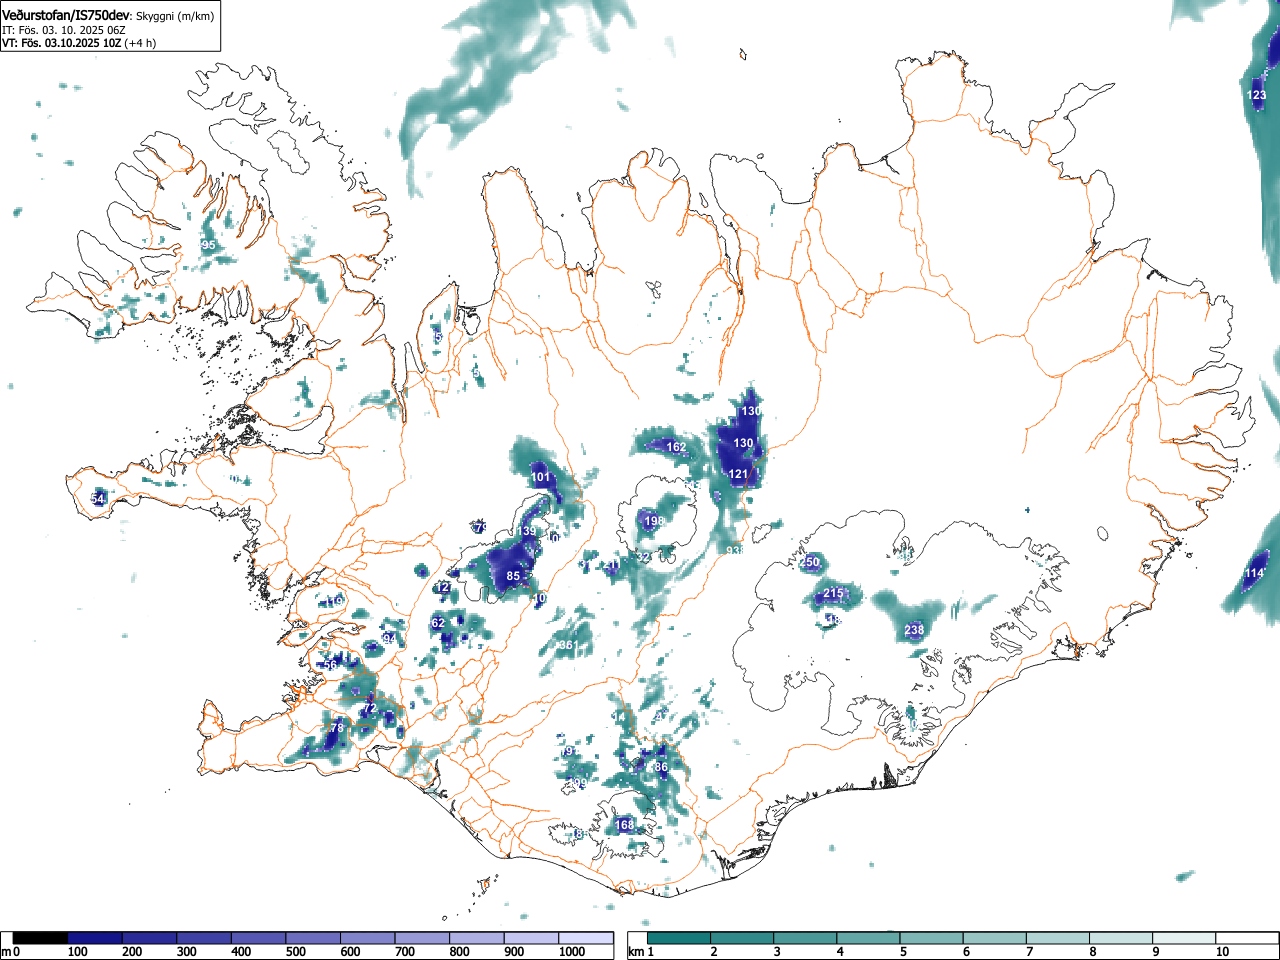Image resolution: width=1280 pixels, height=960 pixels.
Task: Pick the 900–1000 m pale lavender swatch
Action: pyautogui.click(x=531, y=938)
